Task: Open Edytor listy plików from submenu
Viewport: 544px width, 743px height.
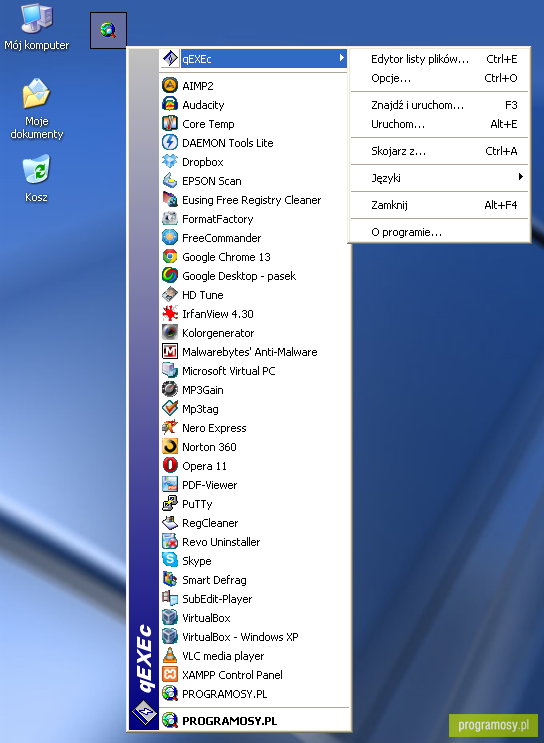Action: (x=440, y=59)
